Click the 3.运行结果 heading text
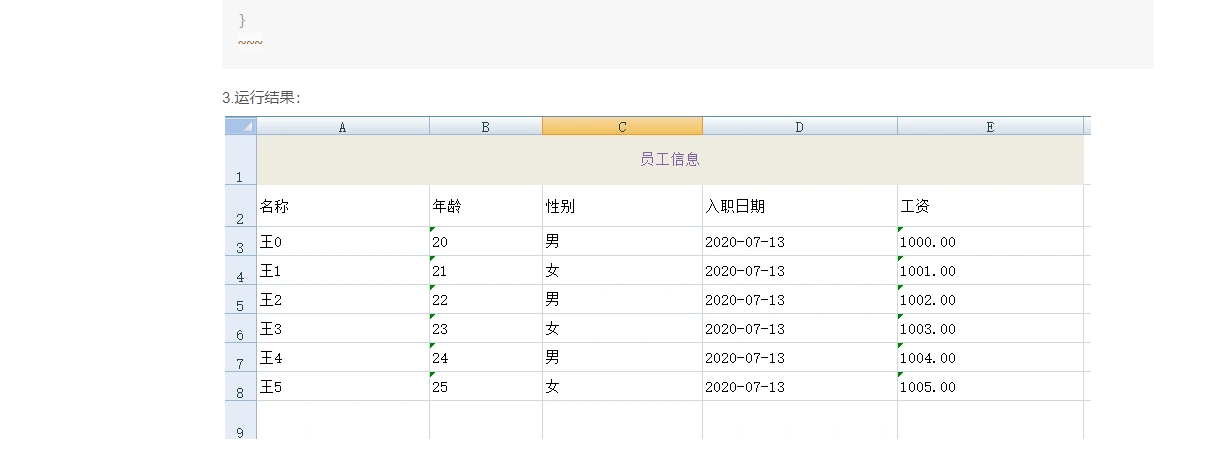The height and width of the screenshot is (452, 1216). click(x=261, y=97)
